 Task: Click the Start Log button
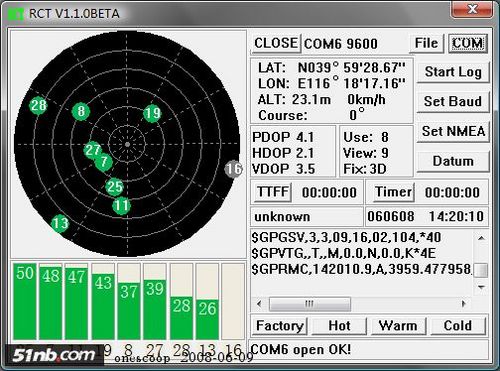click(453, 72)
